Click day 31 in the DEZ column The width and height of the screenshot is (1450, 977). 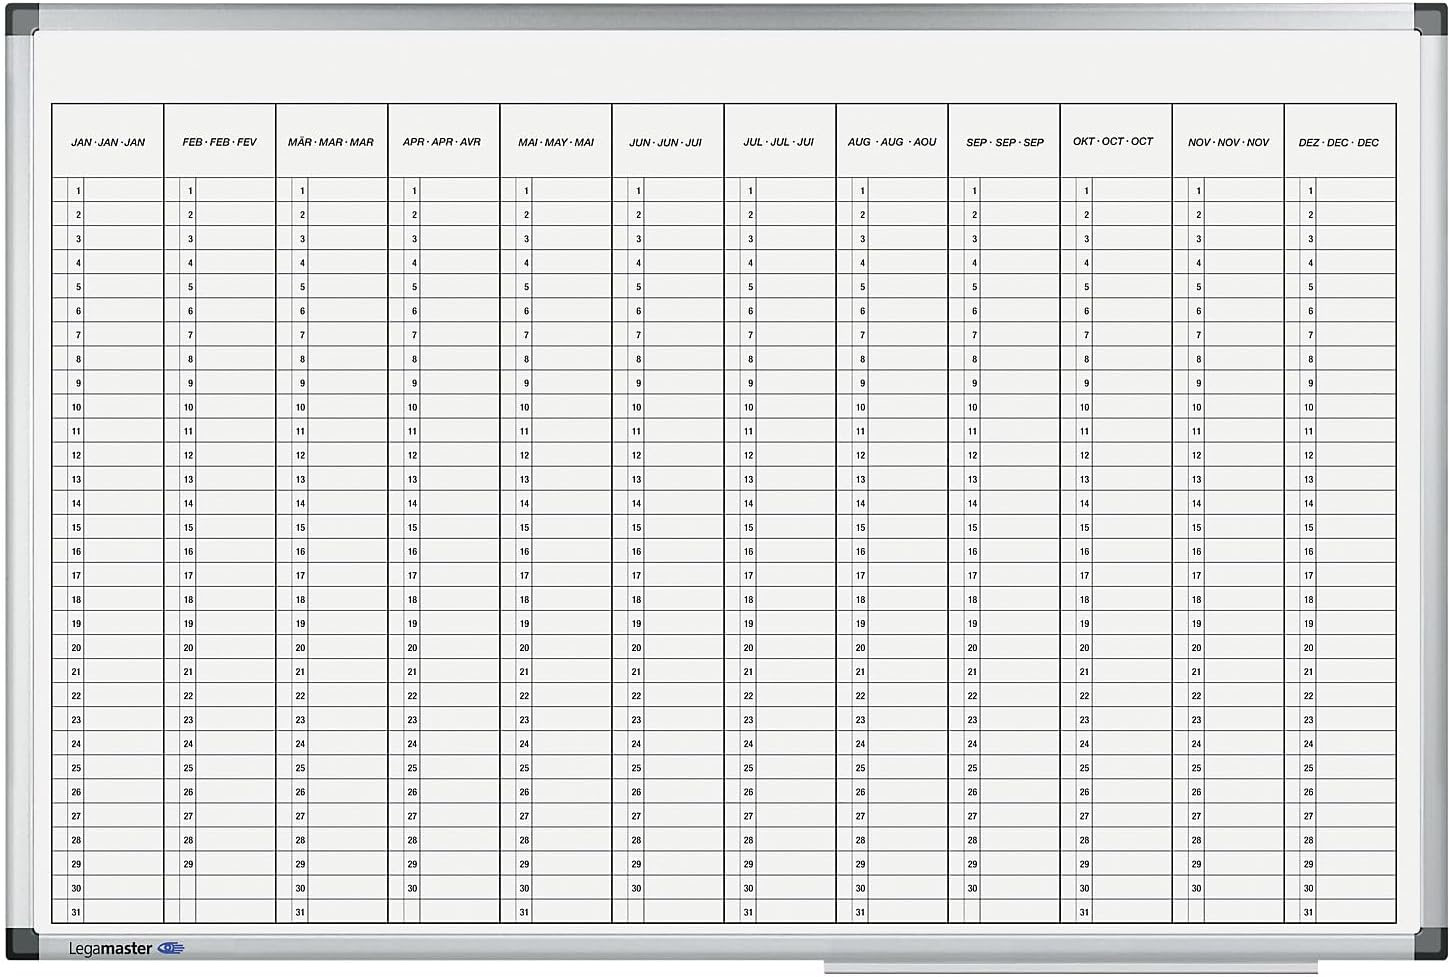pos(1308,912)
